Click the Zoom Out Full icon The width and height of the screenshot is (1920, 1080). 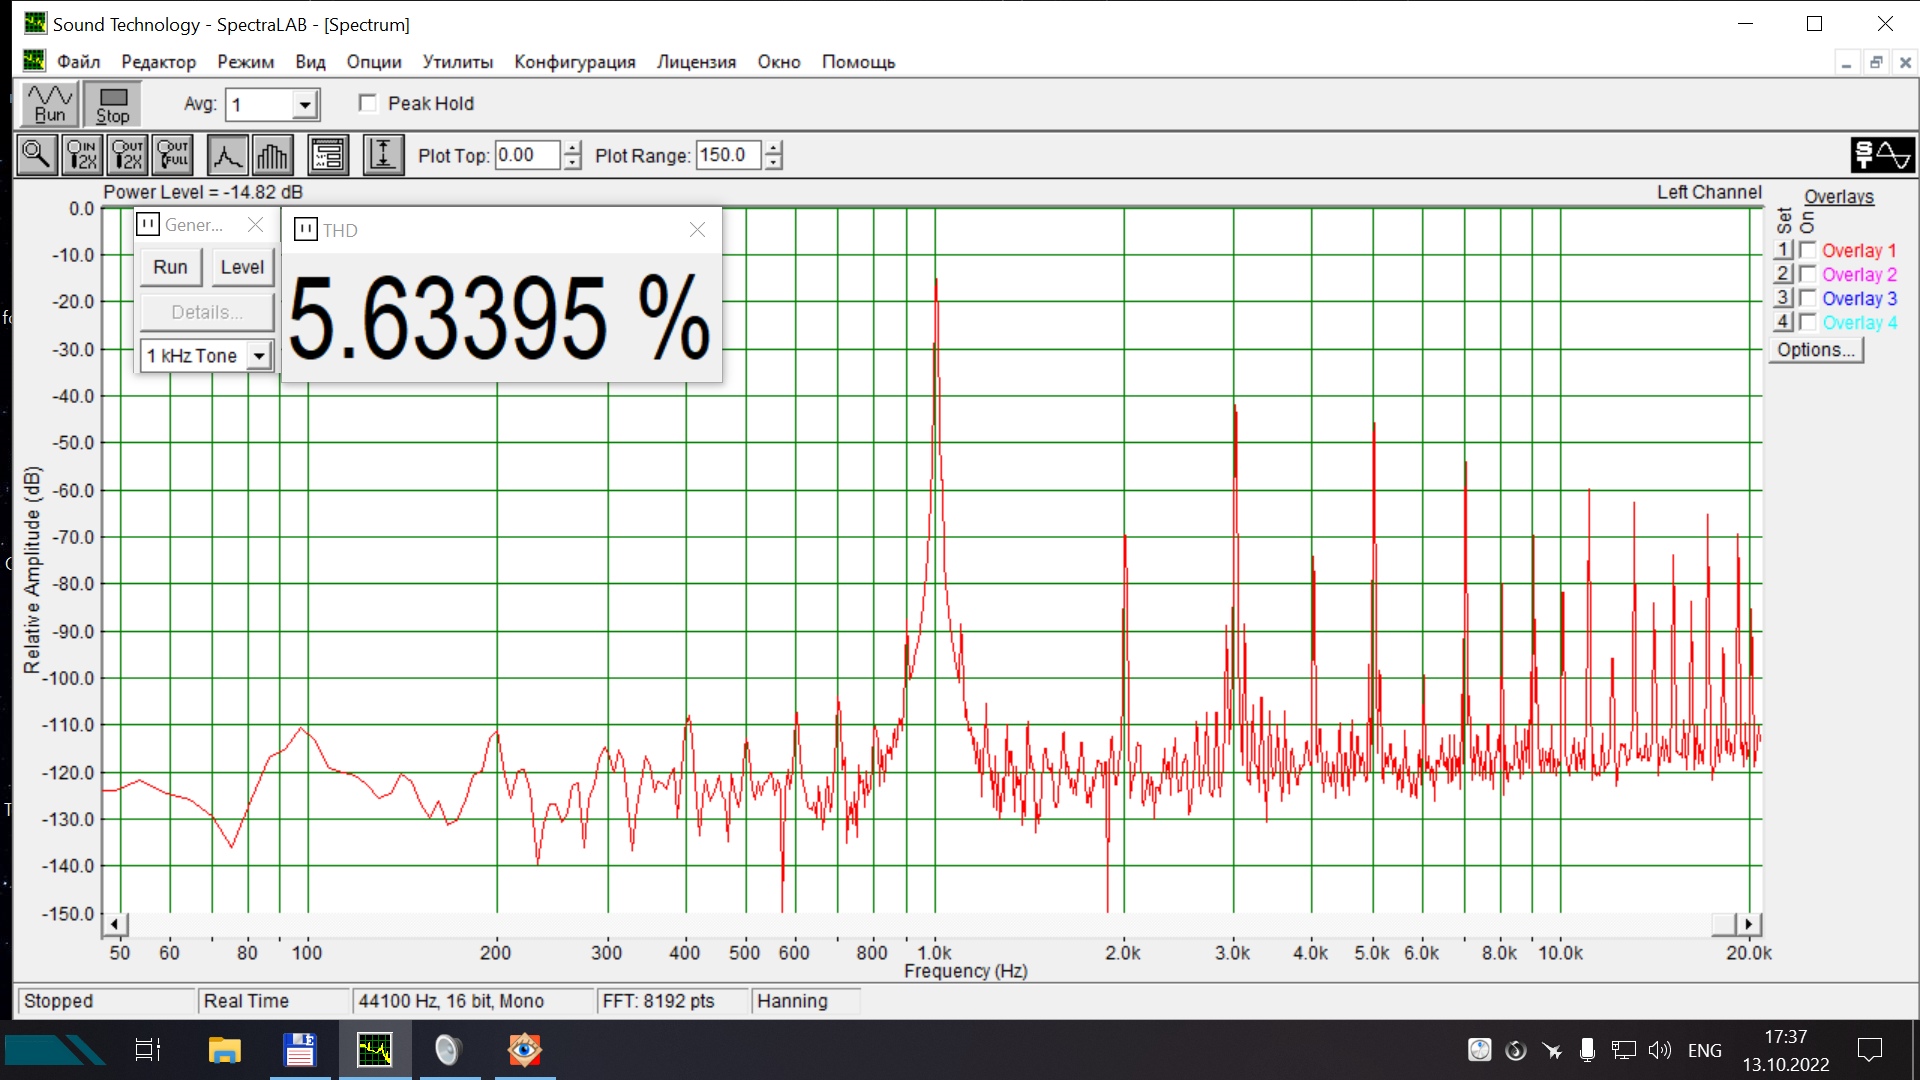tap(173, 155)
